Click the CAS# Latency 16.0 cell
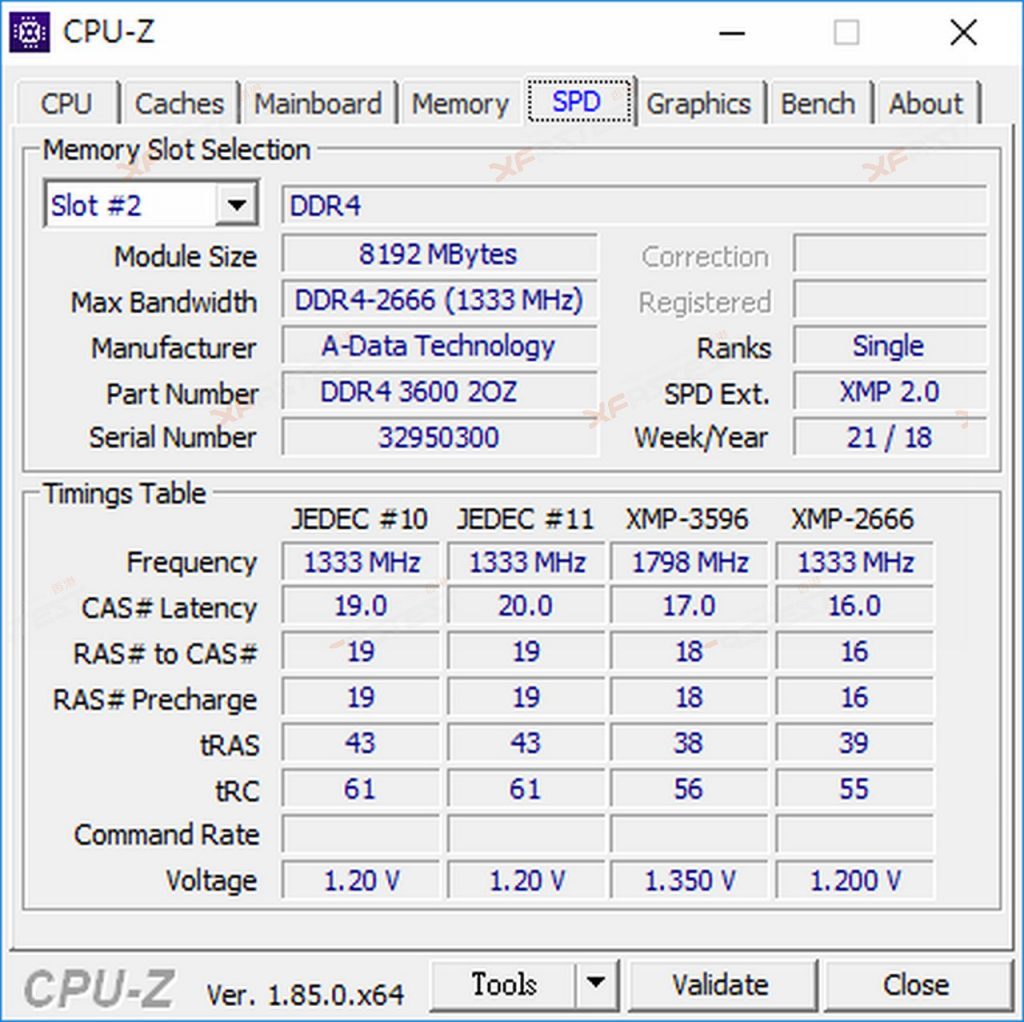Image resolution: width=1024 pixels, height=1022 pixels. (855, 606)
